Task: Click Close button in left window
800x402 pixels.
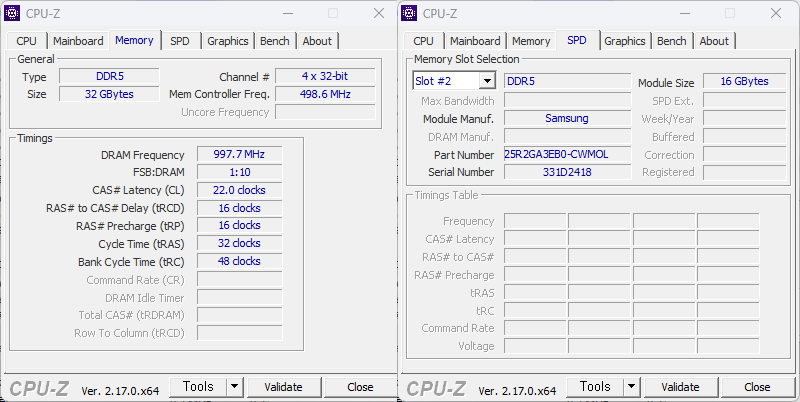Action: point(360,387)
